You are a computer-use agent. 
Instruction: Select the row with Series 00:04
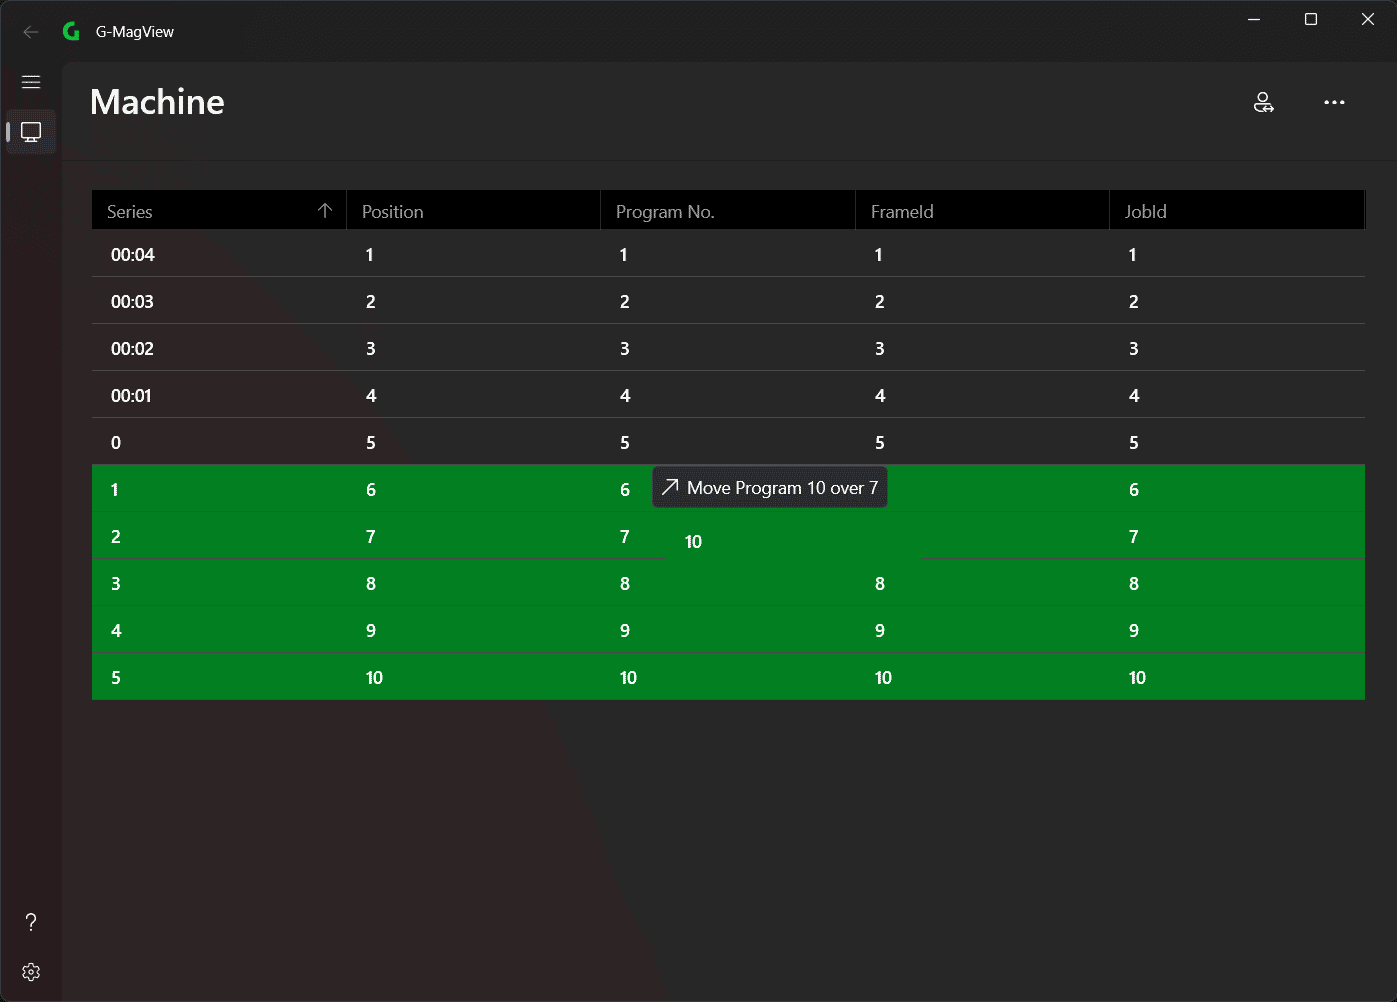(728, 254)
